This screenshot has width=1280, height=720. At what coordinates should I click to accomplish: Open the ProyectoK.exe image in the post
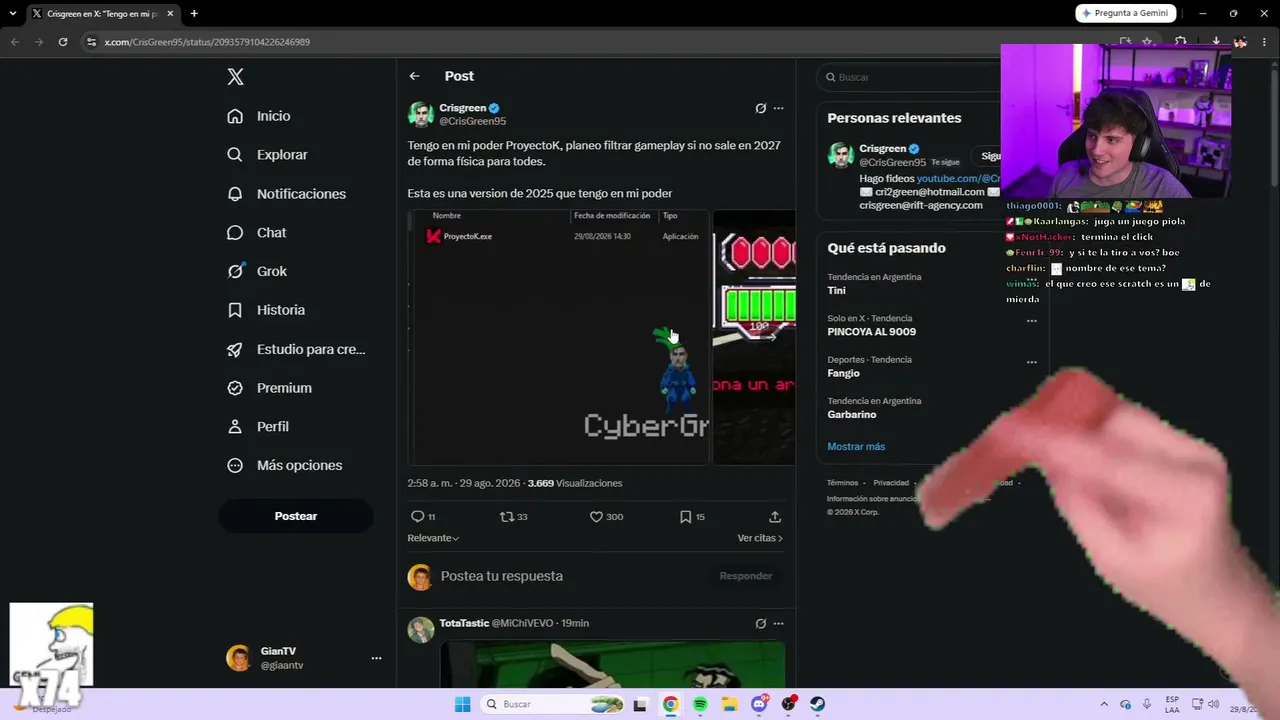pos(558,337)
